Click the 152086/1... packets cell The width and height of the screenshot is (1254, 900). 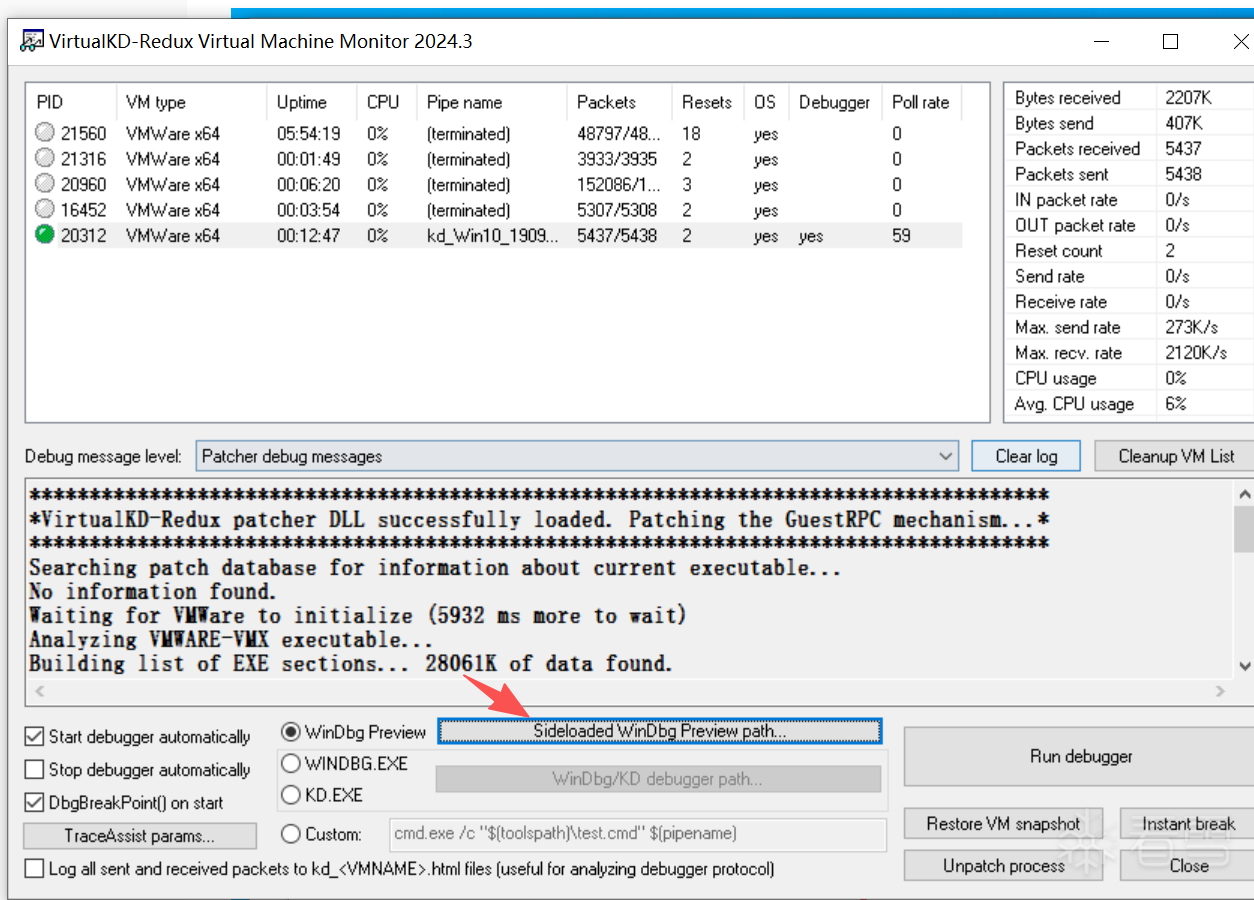(617, 185)
